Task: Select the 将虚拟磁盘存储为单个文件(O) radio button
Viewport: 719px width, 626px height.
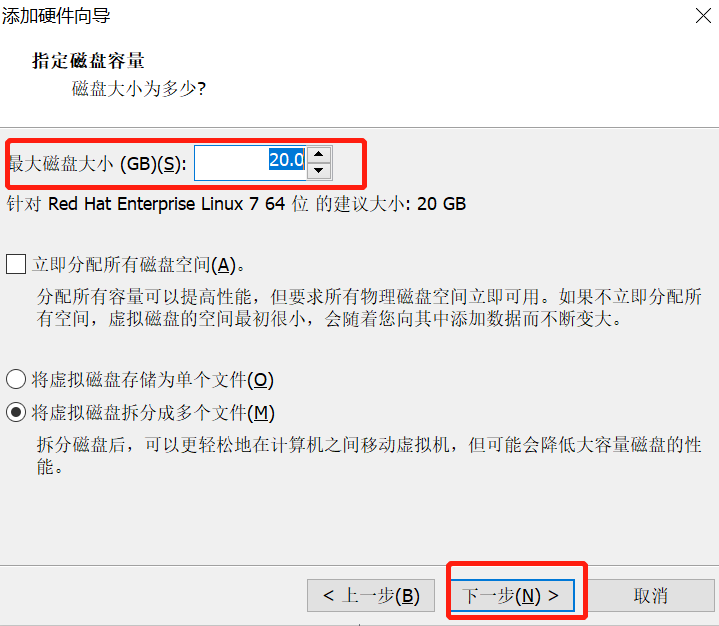Action: click(16, 380)
